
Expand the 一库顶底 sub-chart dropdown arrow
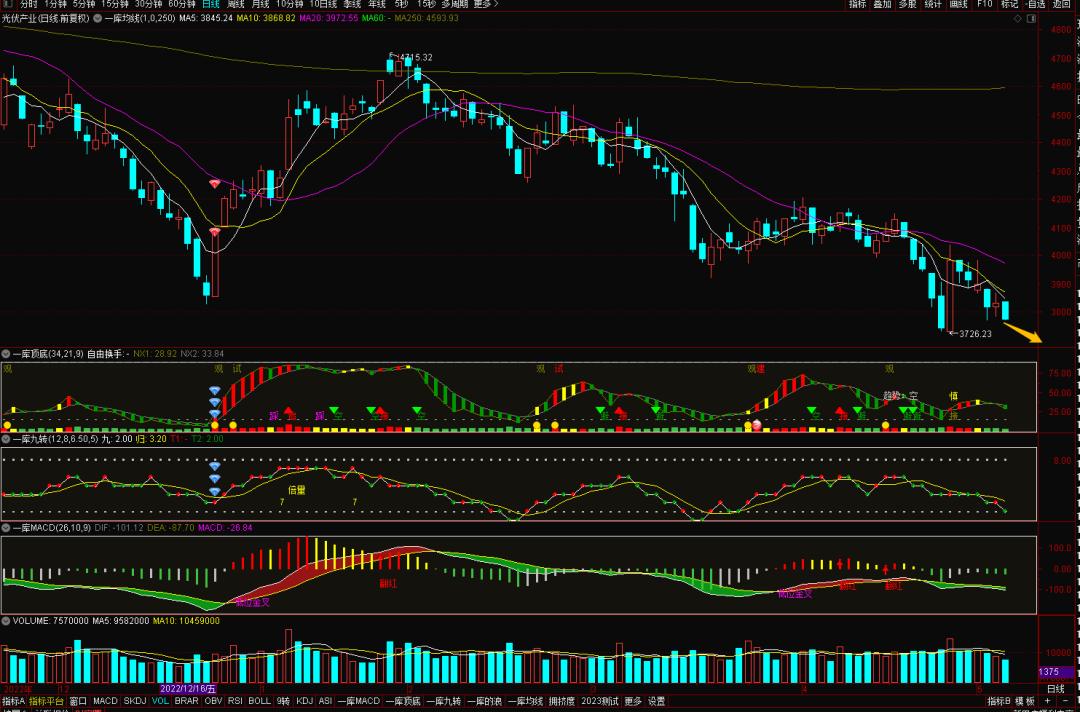[6, 354]
